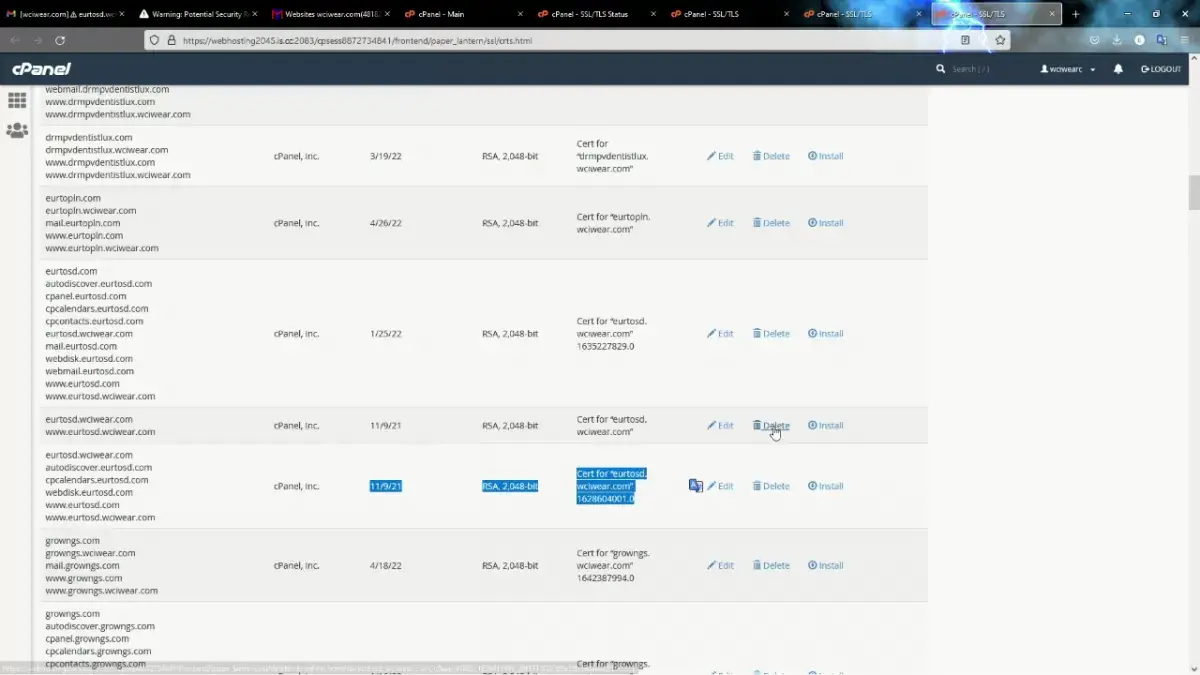
Task: Click the browser forward arrow
Action: (x=37, y=40)
